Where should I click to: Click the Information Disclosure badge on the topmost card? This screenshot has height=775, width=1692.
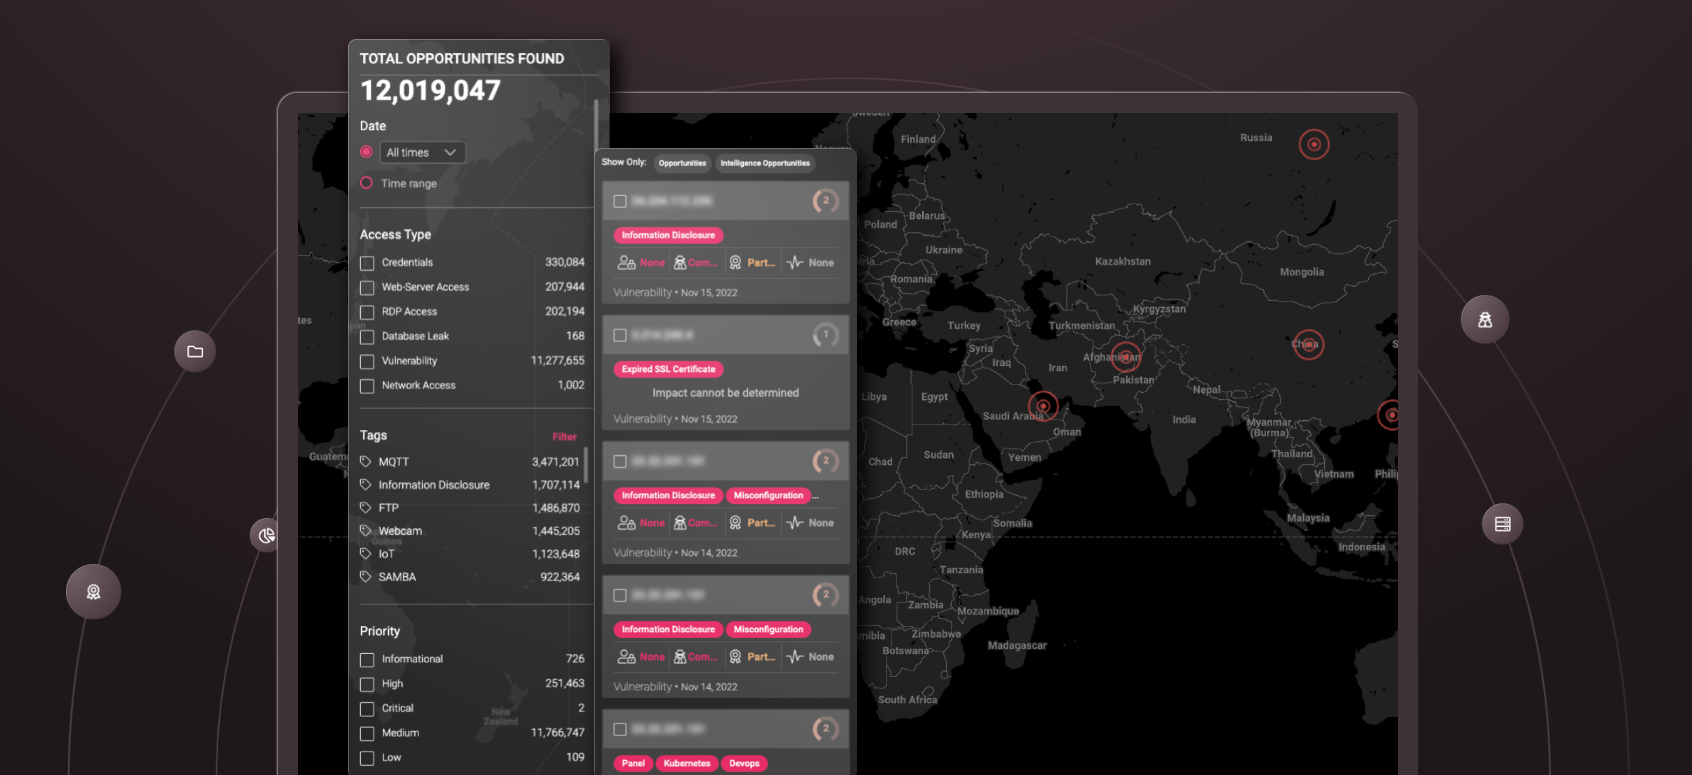(x=668, y=235)
